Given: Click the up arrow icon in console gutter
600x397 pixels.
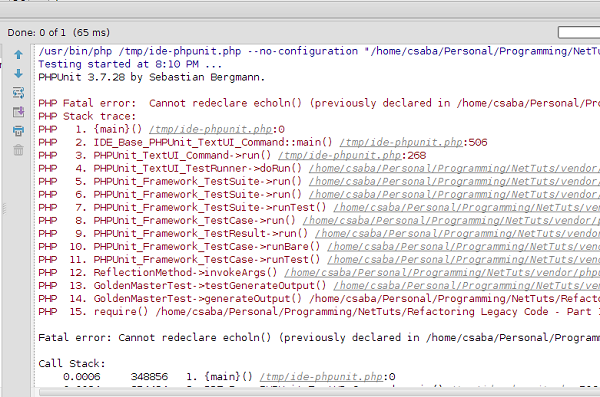Looking at the screenshot, I should click(18, 55).
